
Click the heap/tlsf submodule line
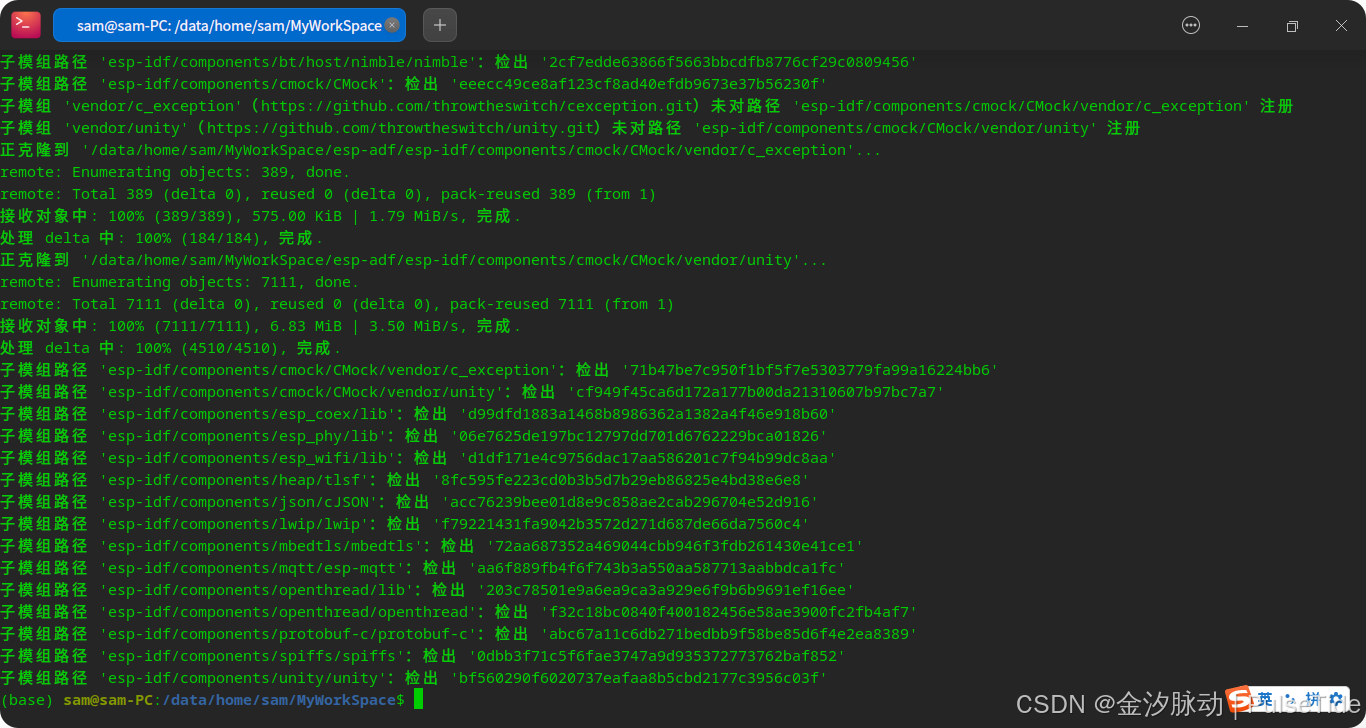[x=405, y=480]
